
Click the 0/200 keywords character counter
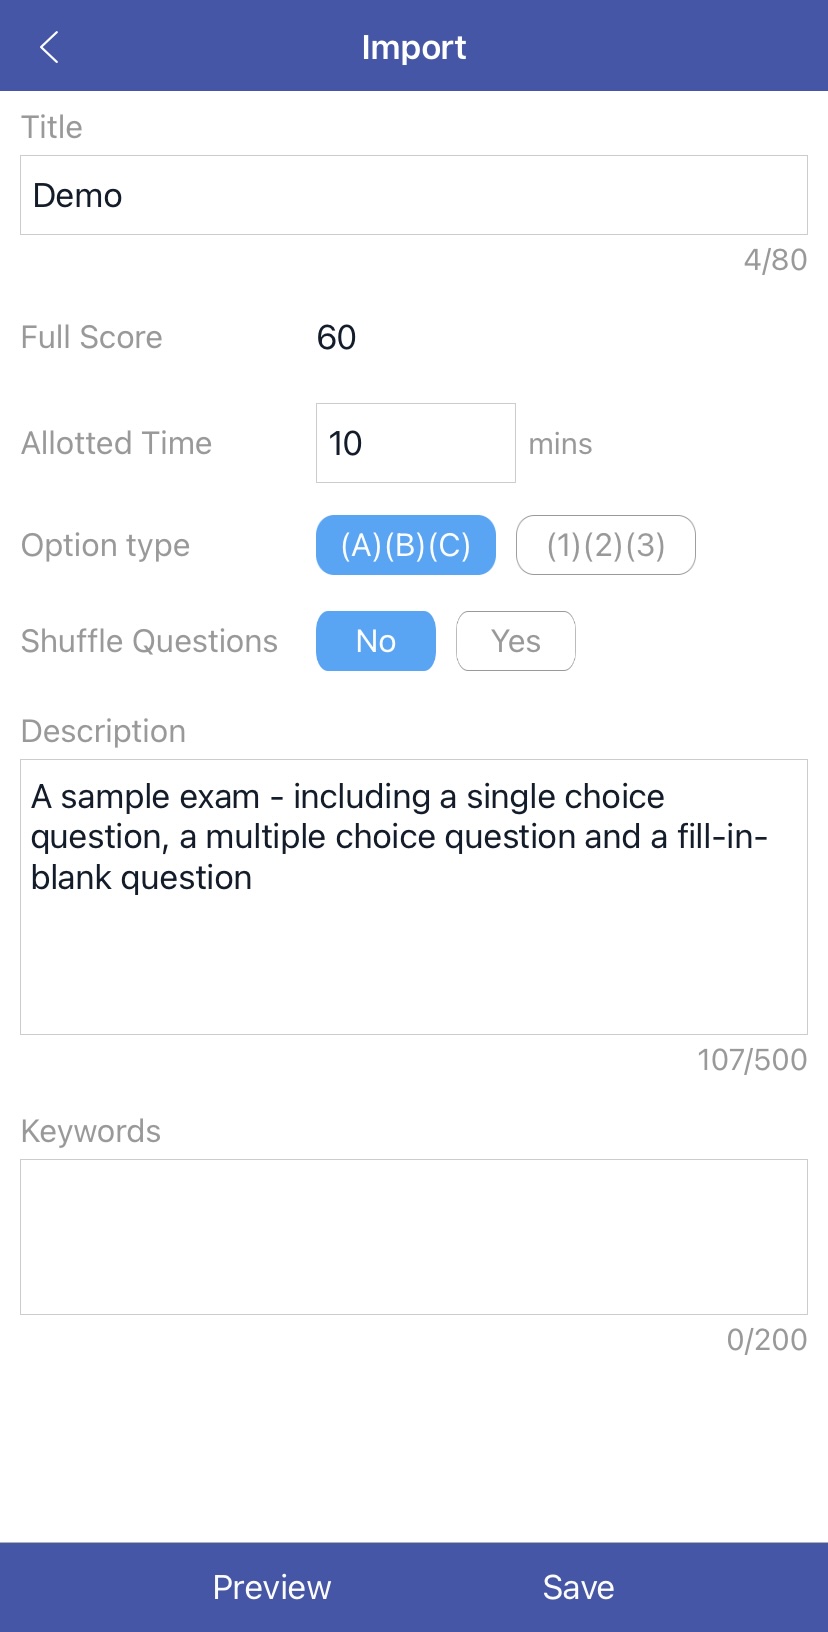point(766,1340)
